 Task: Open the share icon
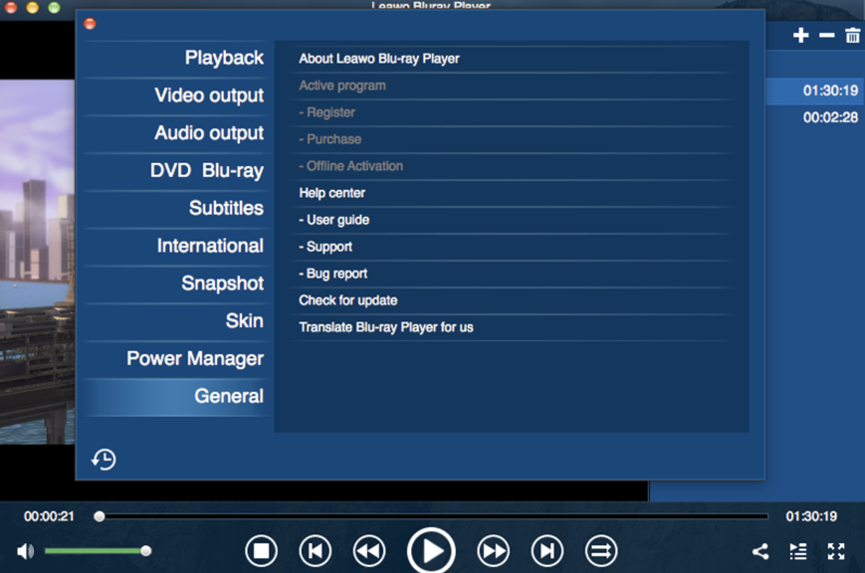click(x=760, y=551)
